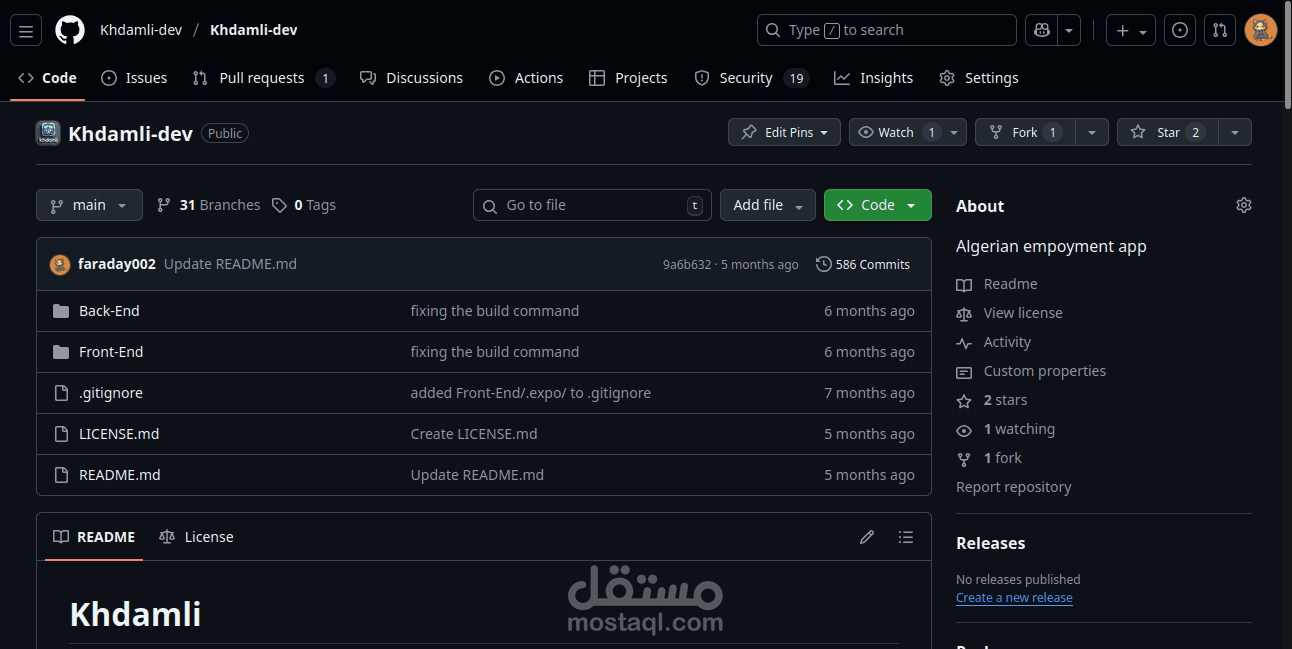This screenshot has height=649, width=1292.
Task: Click the repository avatar image next to Khdamli-dev
Action: click(x=48, y=133)
